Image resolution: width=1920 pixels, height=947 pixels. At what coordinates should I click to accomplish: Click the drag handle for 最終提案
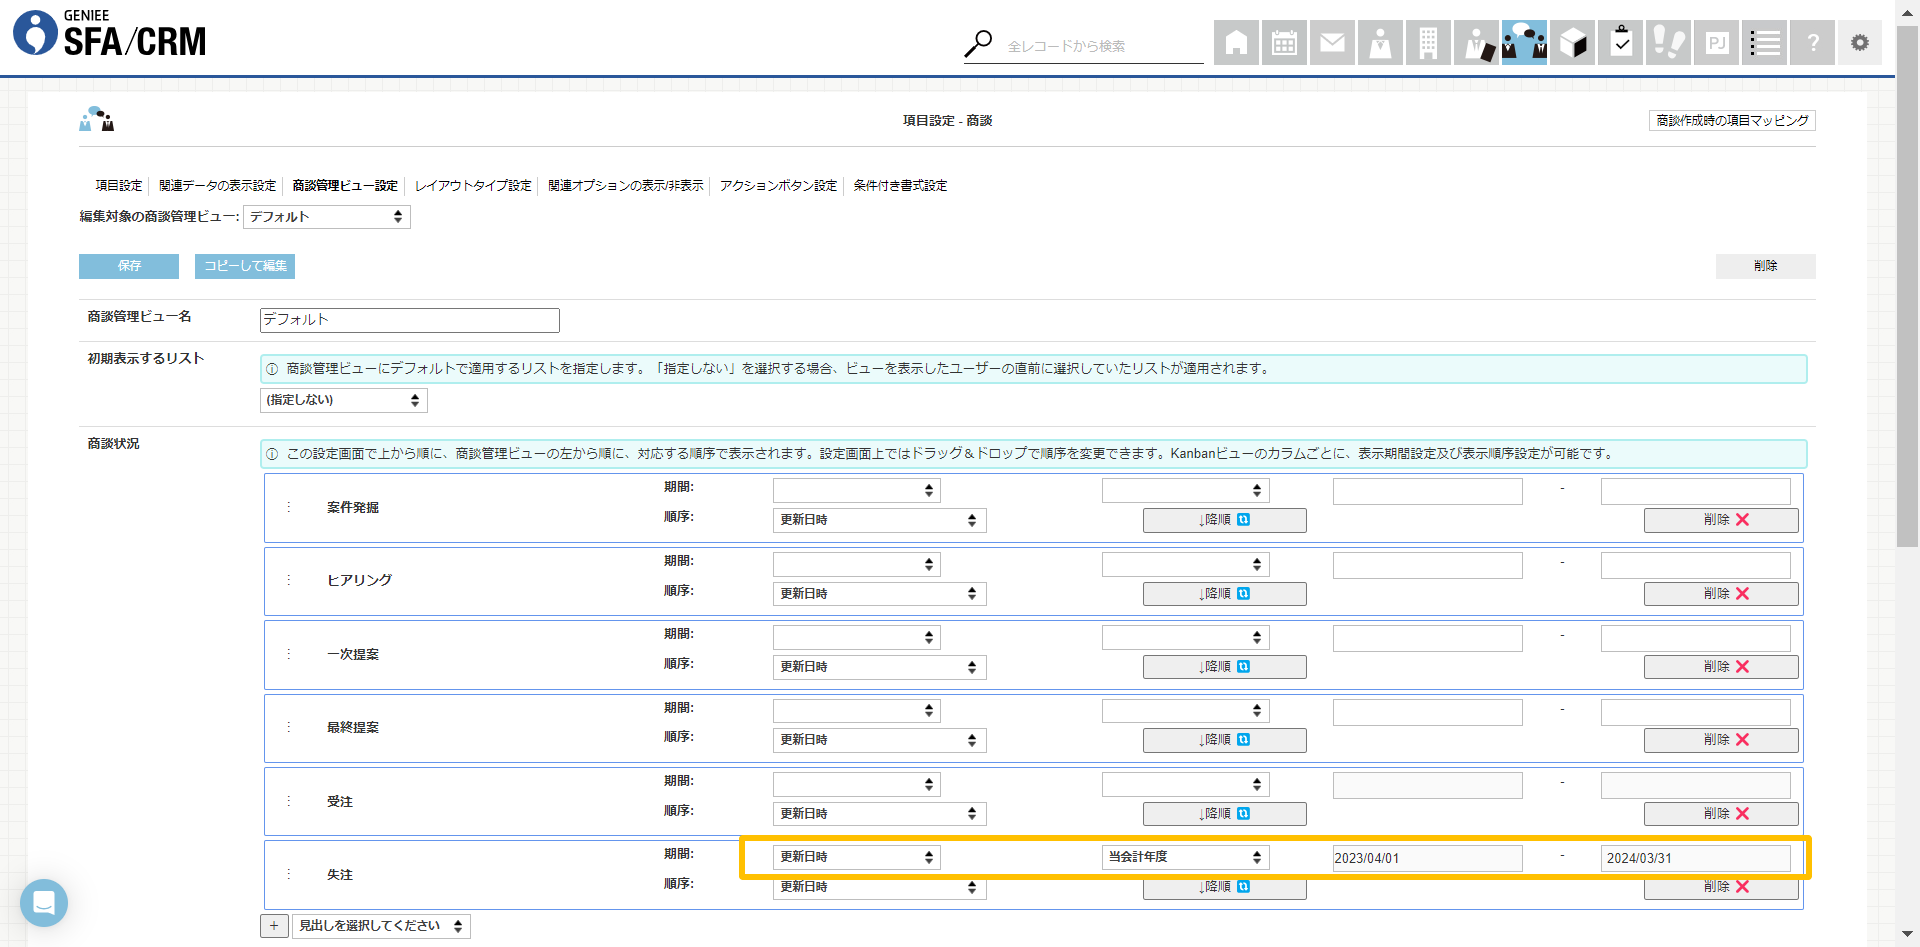(x=289, y=727)
